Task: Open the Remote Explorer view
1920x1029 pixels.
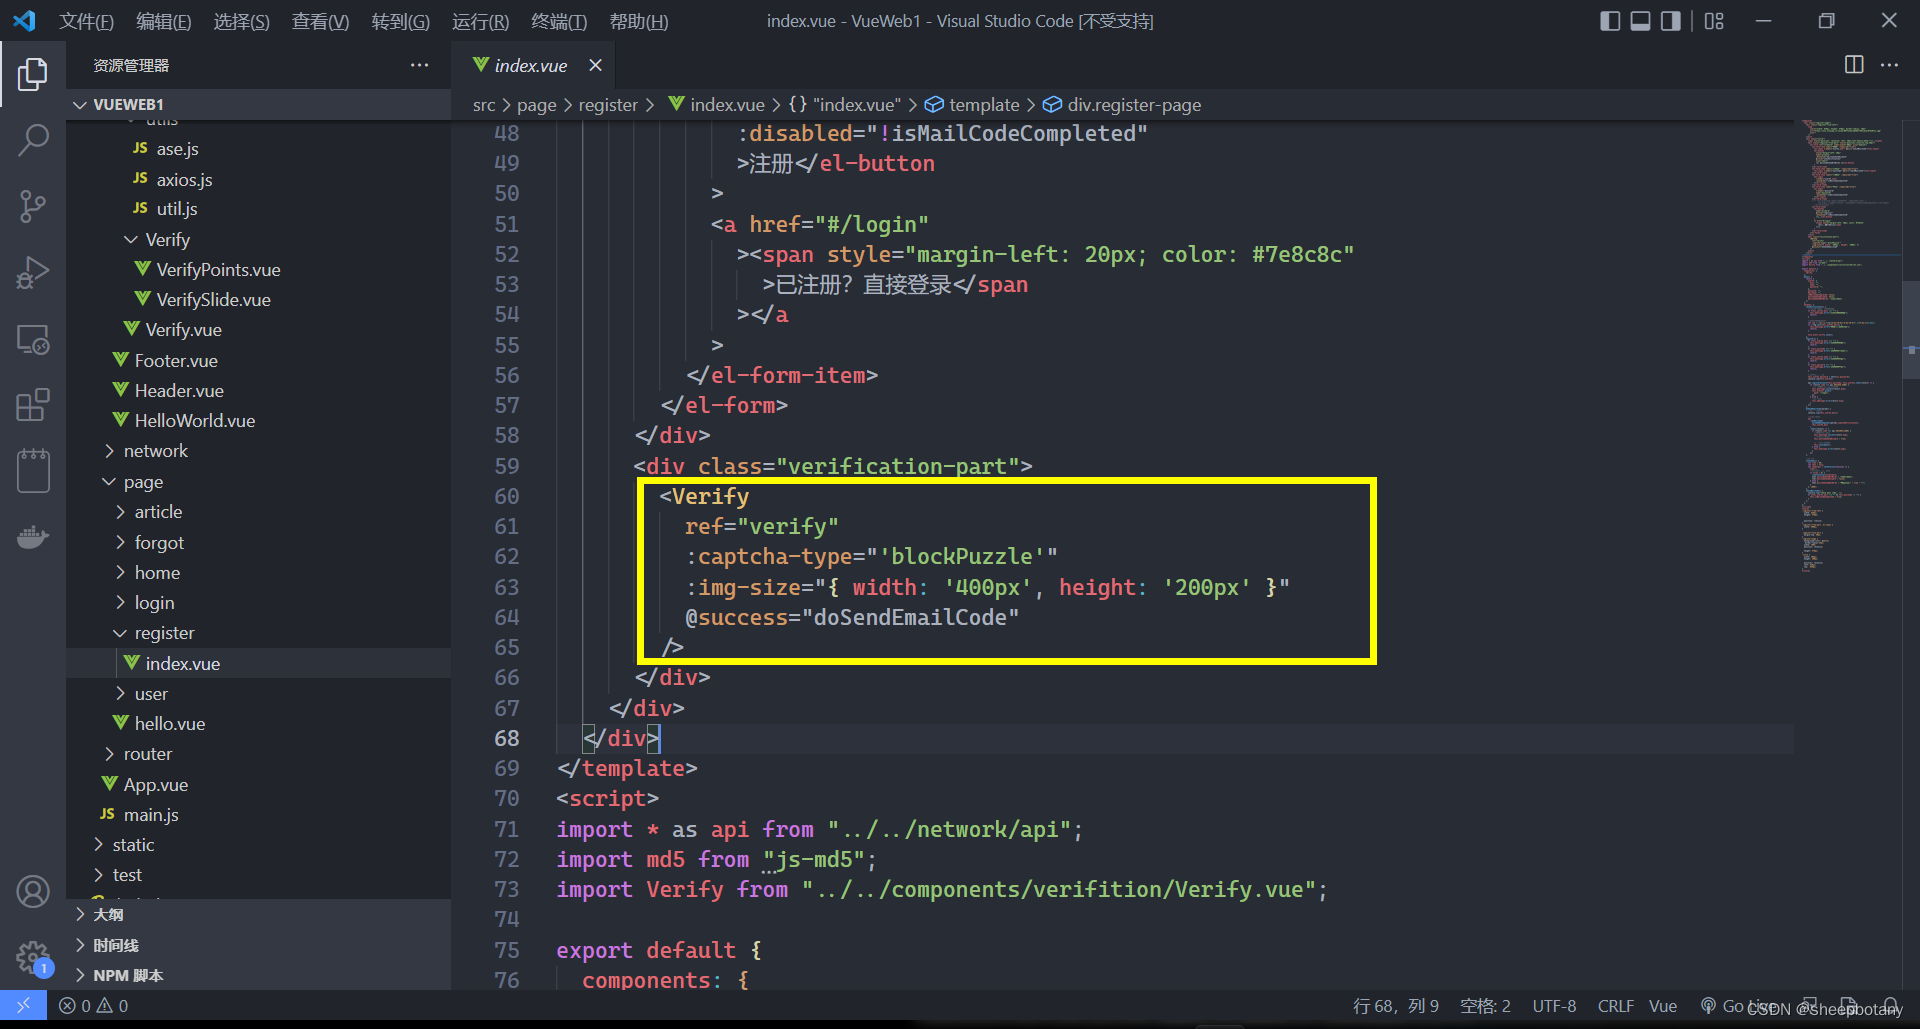Action: tap(34, 339)
